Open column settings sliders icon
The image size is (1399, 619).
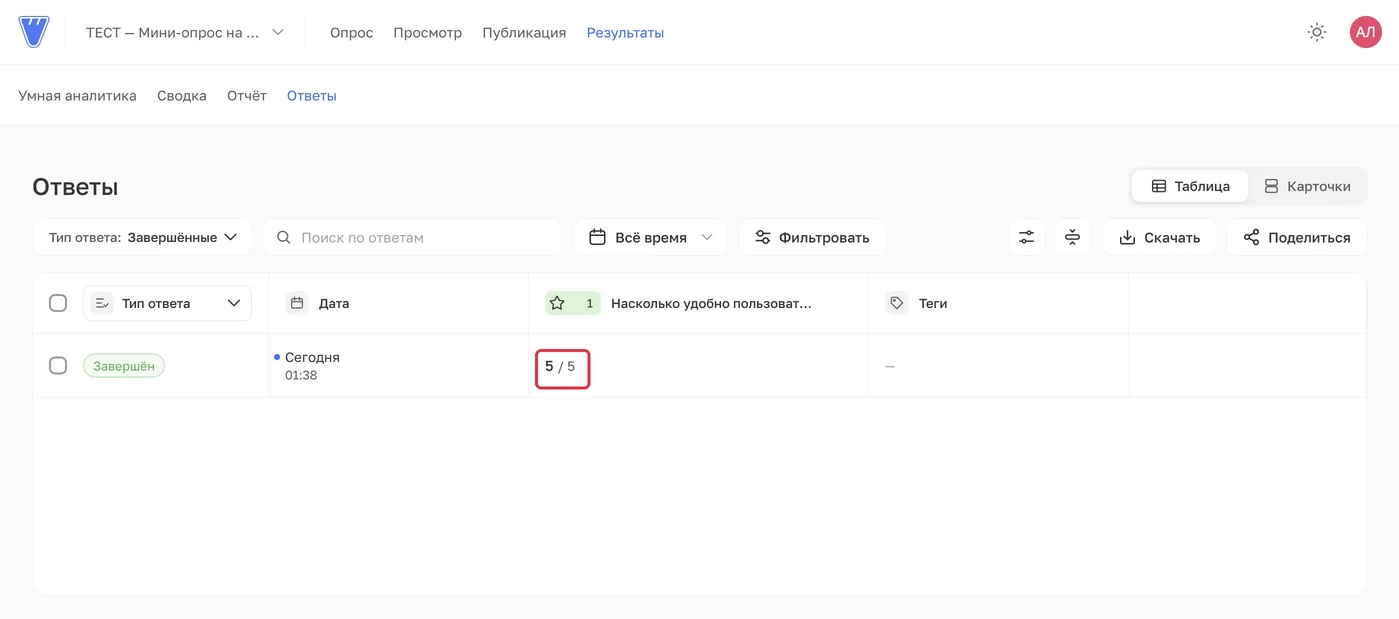click(1027, 237)
